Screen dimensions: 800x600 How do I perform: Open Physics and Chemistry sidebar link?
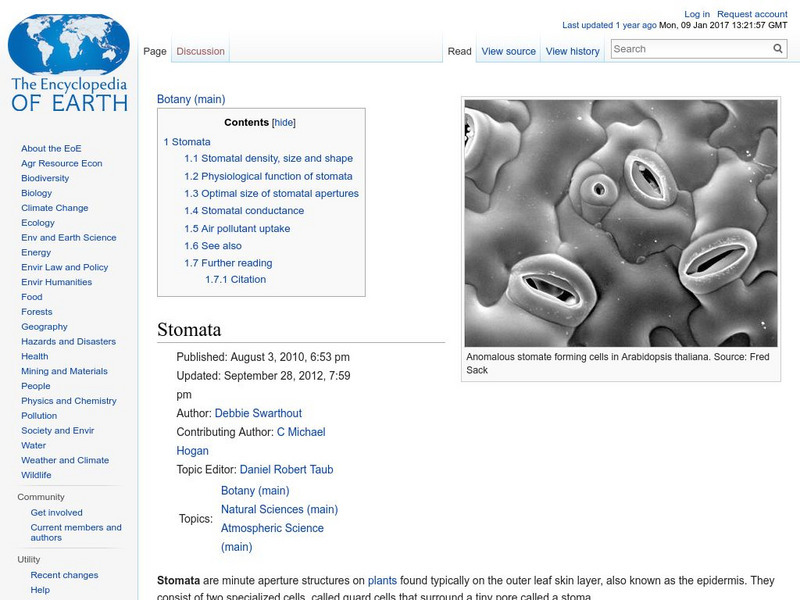68,401
